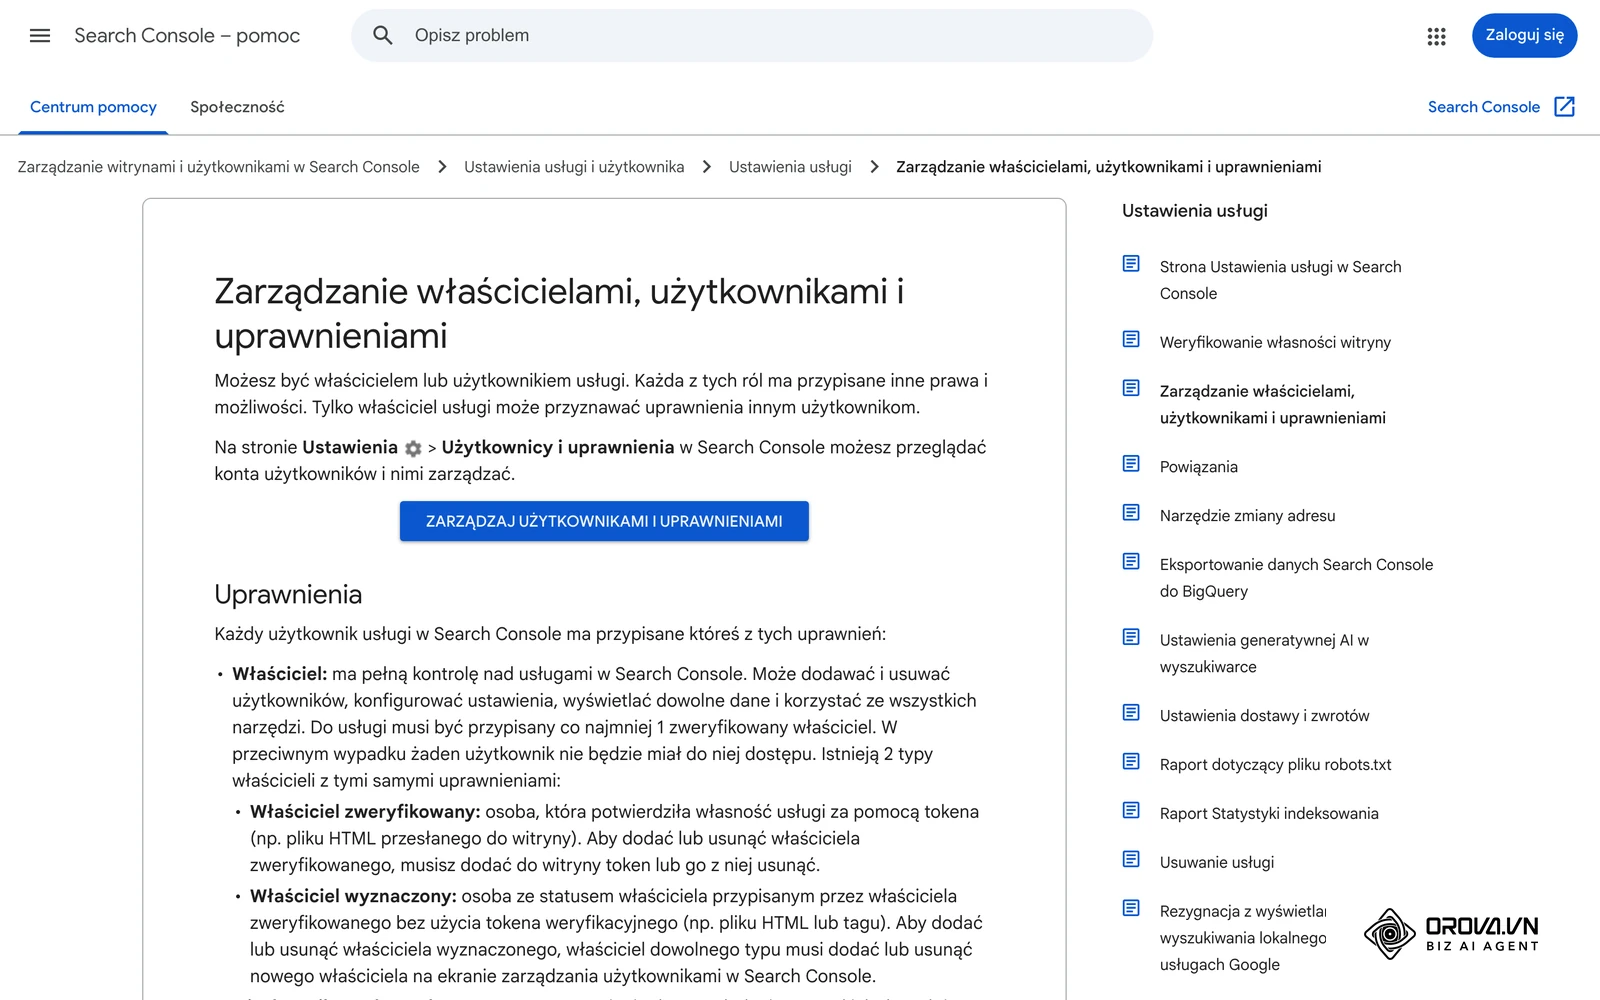This screenshot has height=1000, width=1600.
Task: Click the Opisz problem search field
Action: 752,36
